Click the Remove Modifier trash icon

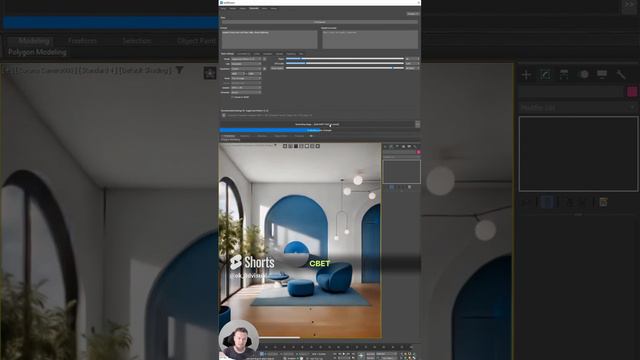(x=583, y=202)
